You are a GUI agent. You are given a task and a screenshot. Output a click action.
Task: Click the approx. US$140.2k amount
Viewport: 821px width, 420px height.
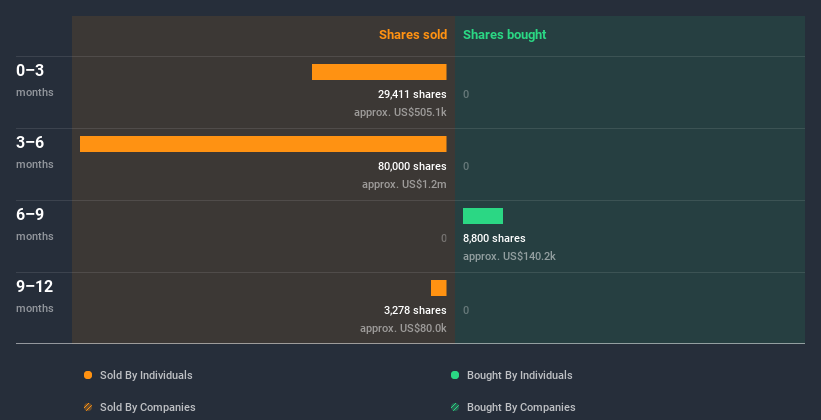[x=509, y=256]
